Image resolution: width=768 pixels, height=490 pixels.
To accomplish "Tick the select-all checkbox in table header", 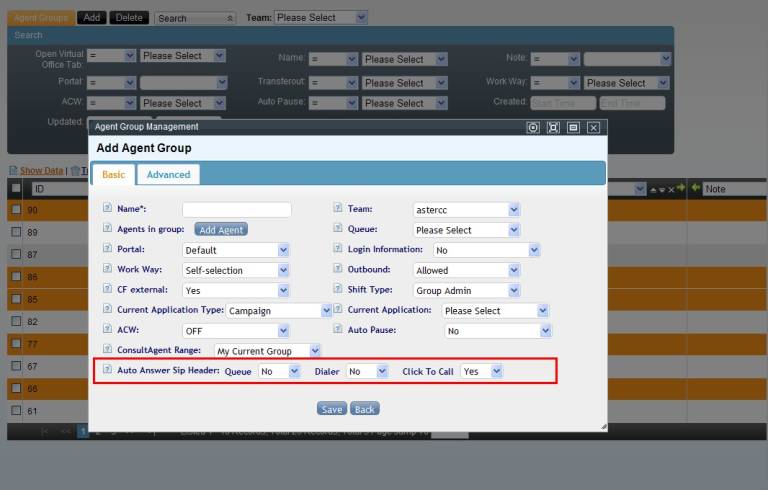I will pos(16,188).
